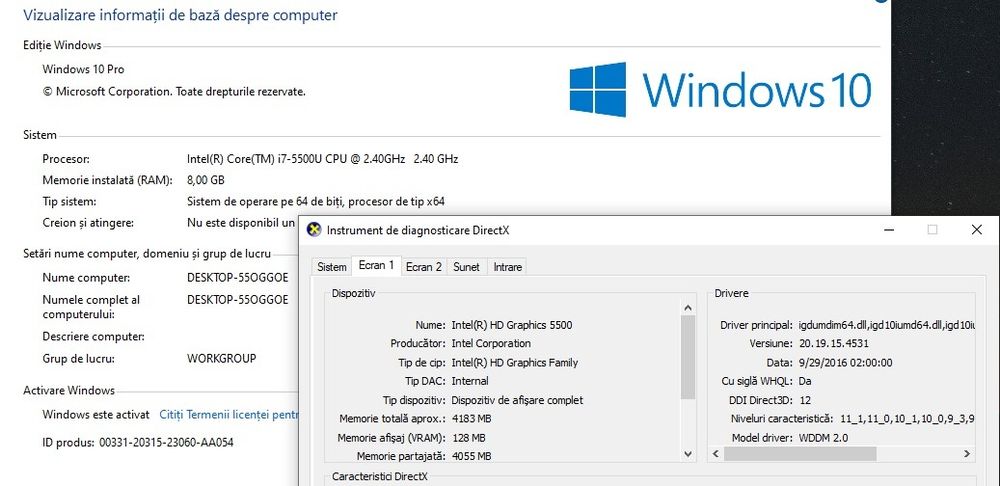Click the 'Internal' DAC type value
Viewport: 1000px width, 486px height.
pos(470,381)
